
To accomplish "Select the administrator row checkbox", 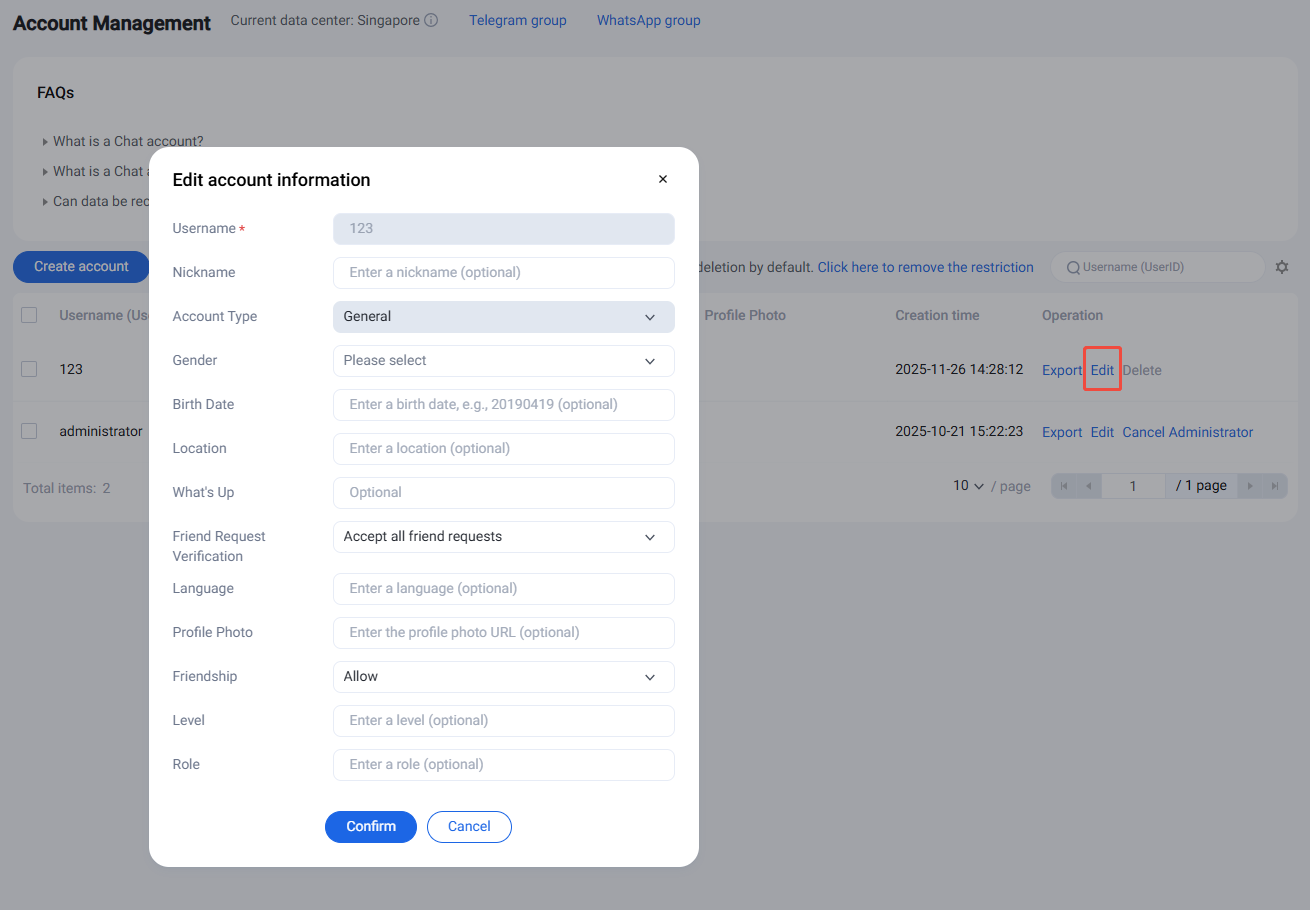I will pyautogui.click(x=29, y=431).
